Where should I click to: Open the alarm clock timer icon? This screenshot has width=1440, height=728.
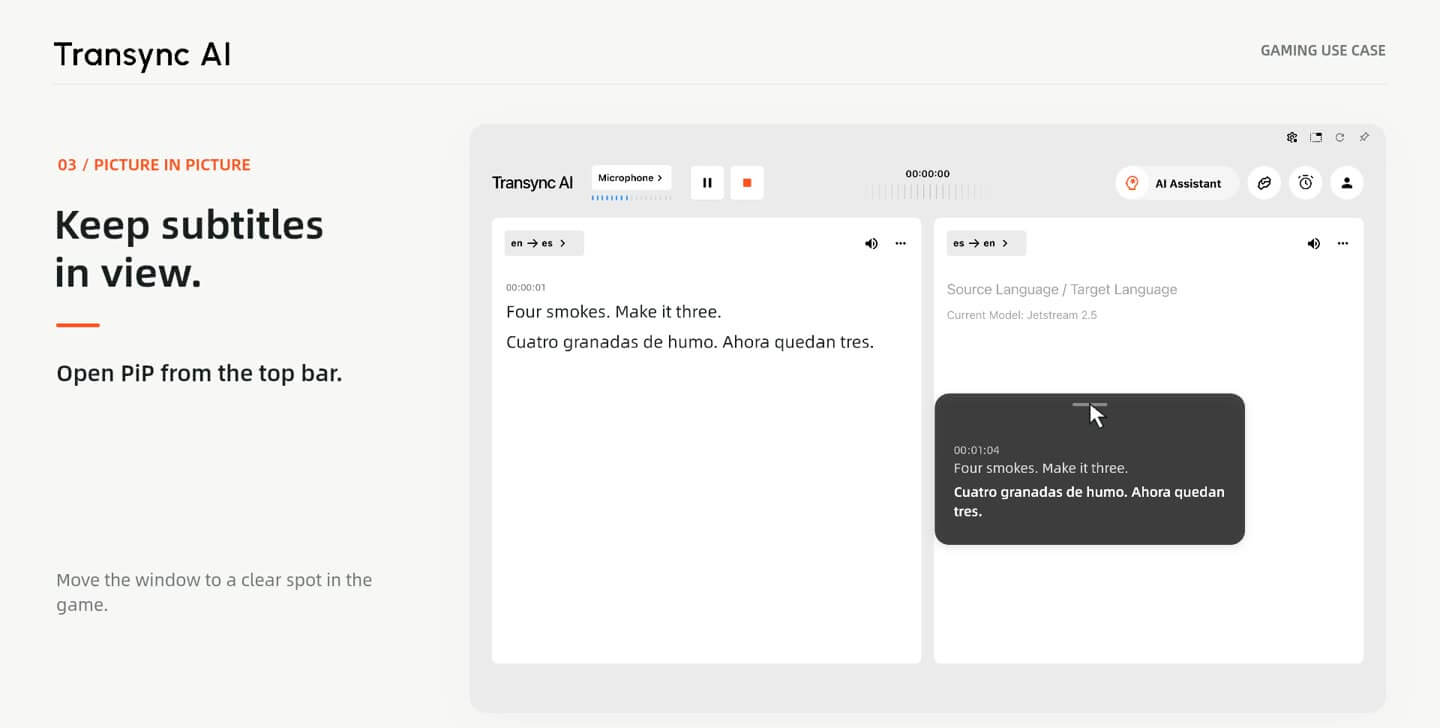[x=1305, y=183]
